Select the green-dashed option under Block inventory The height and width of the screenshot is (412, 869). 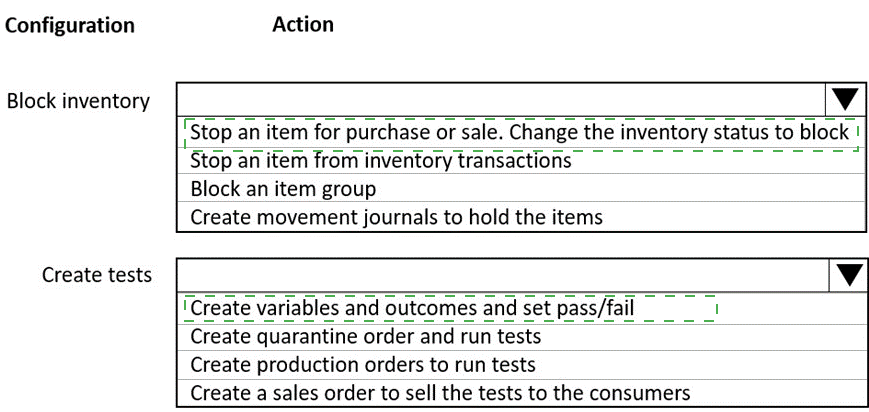coord(519,132)
